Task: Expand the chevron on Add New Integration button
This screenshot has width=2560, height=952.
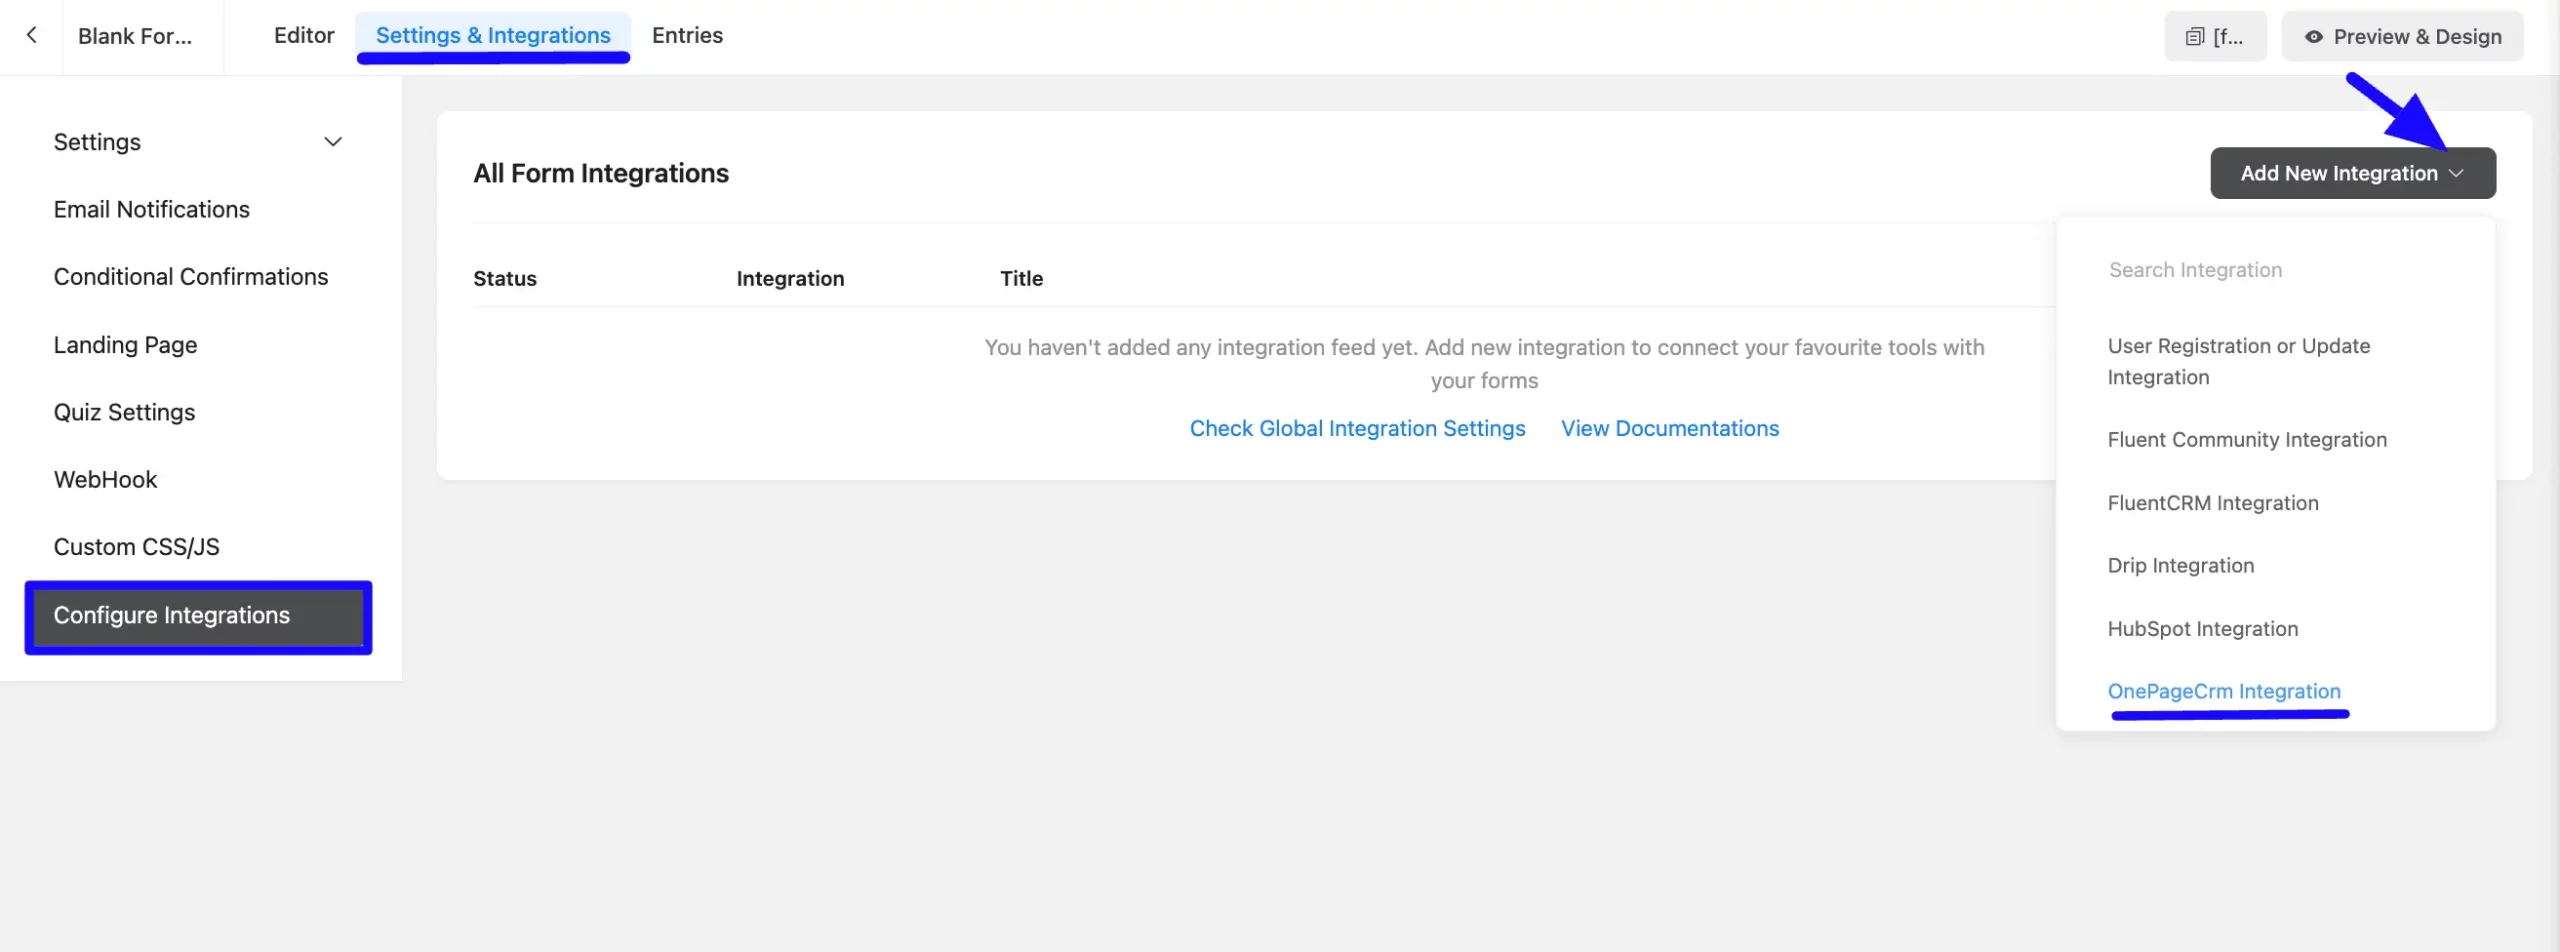Action: pyautogui.click(x=2459, y=172)
